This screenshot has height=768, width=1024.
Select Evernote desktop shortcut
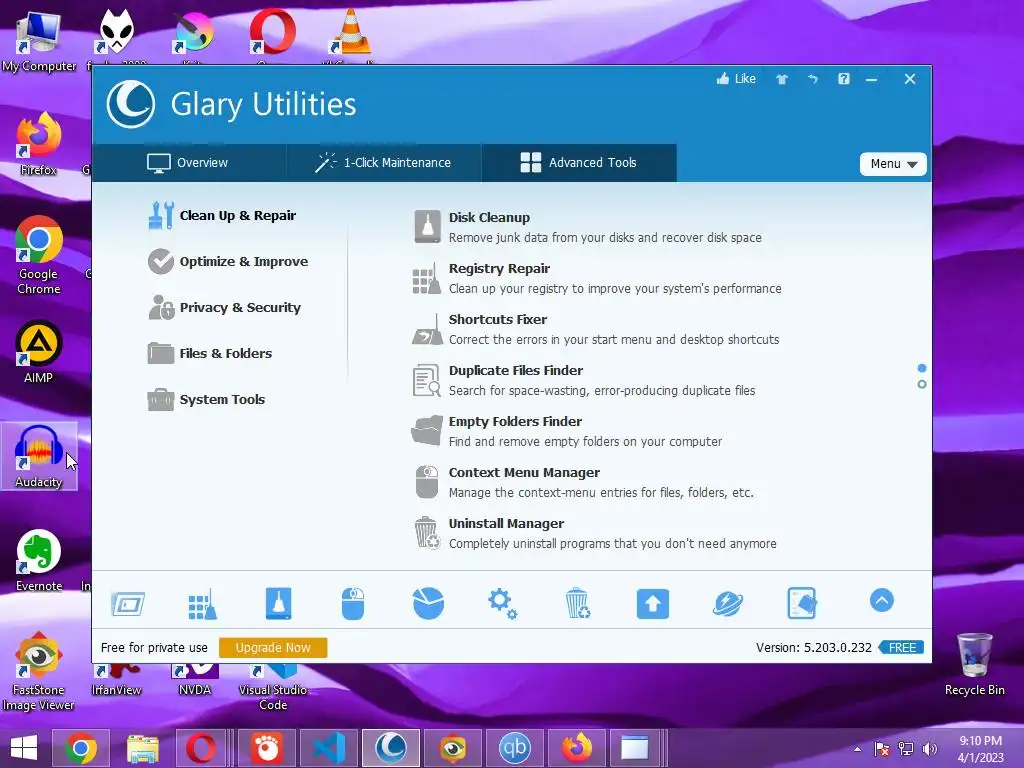39,560
